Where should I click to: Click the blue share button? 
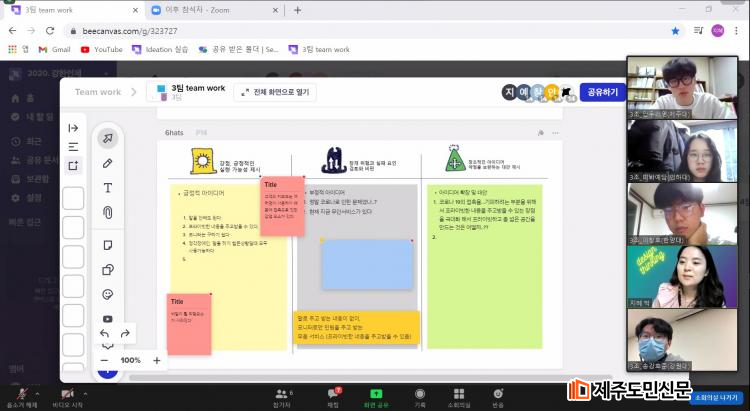pyautogui.click(x=602, y=92)
